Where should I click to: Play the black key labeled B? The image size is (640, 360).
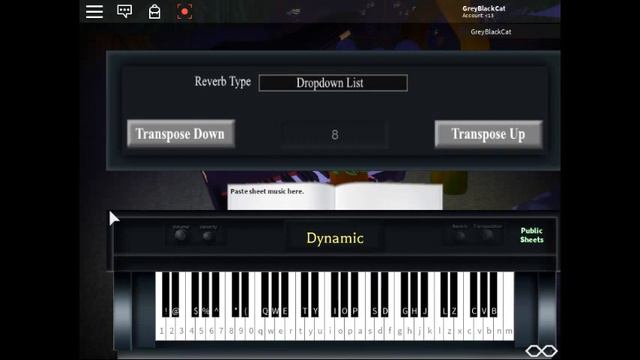coord(493,294)
